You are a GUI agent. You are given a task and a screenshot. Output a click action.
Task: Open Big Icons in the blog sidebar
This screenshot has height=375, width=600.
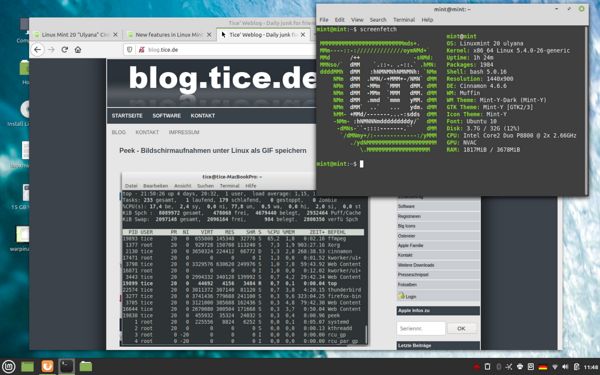438,226
